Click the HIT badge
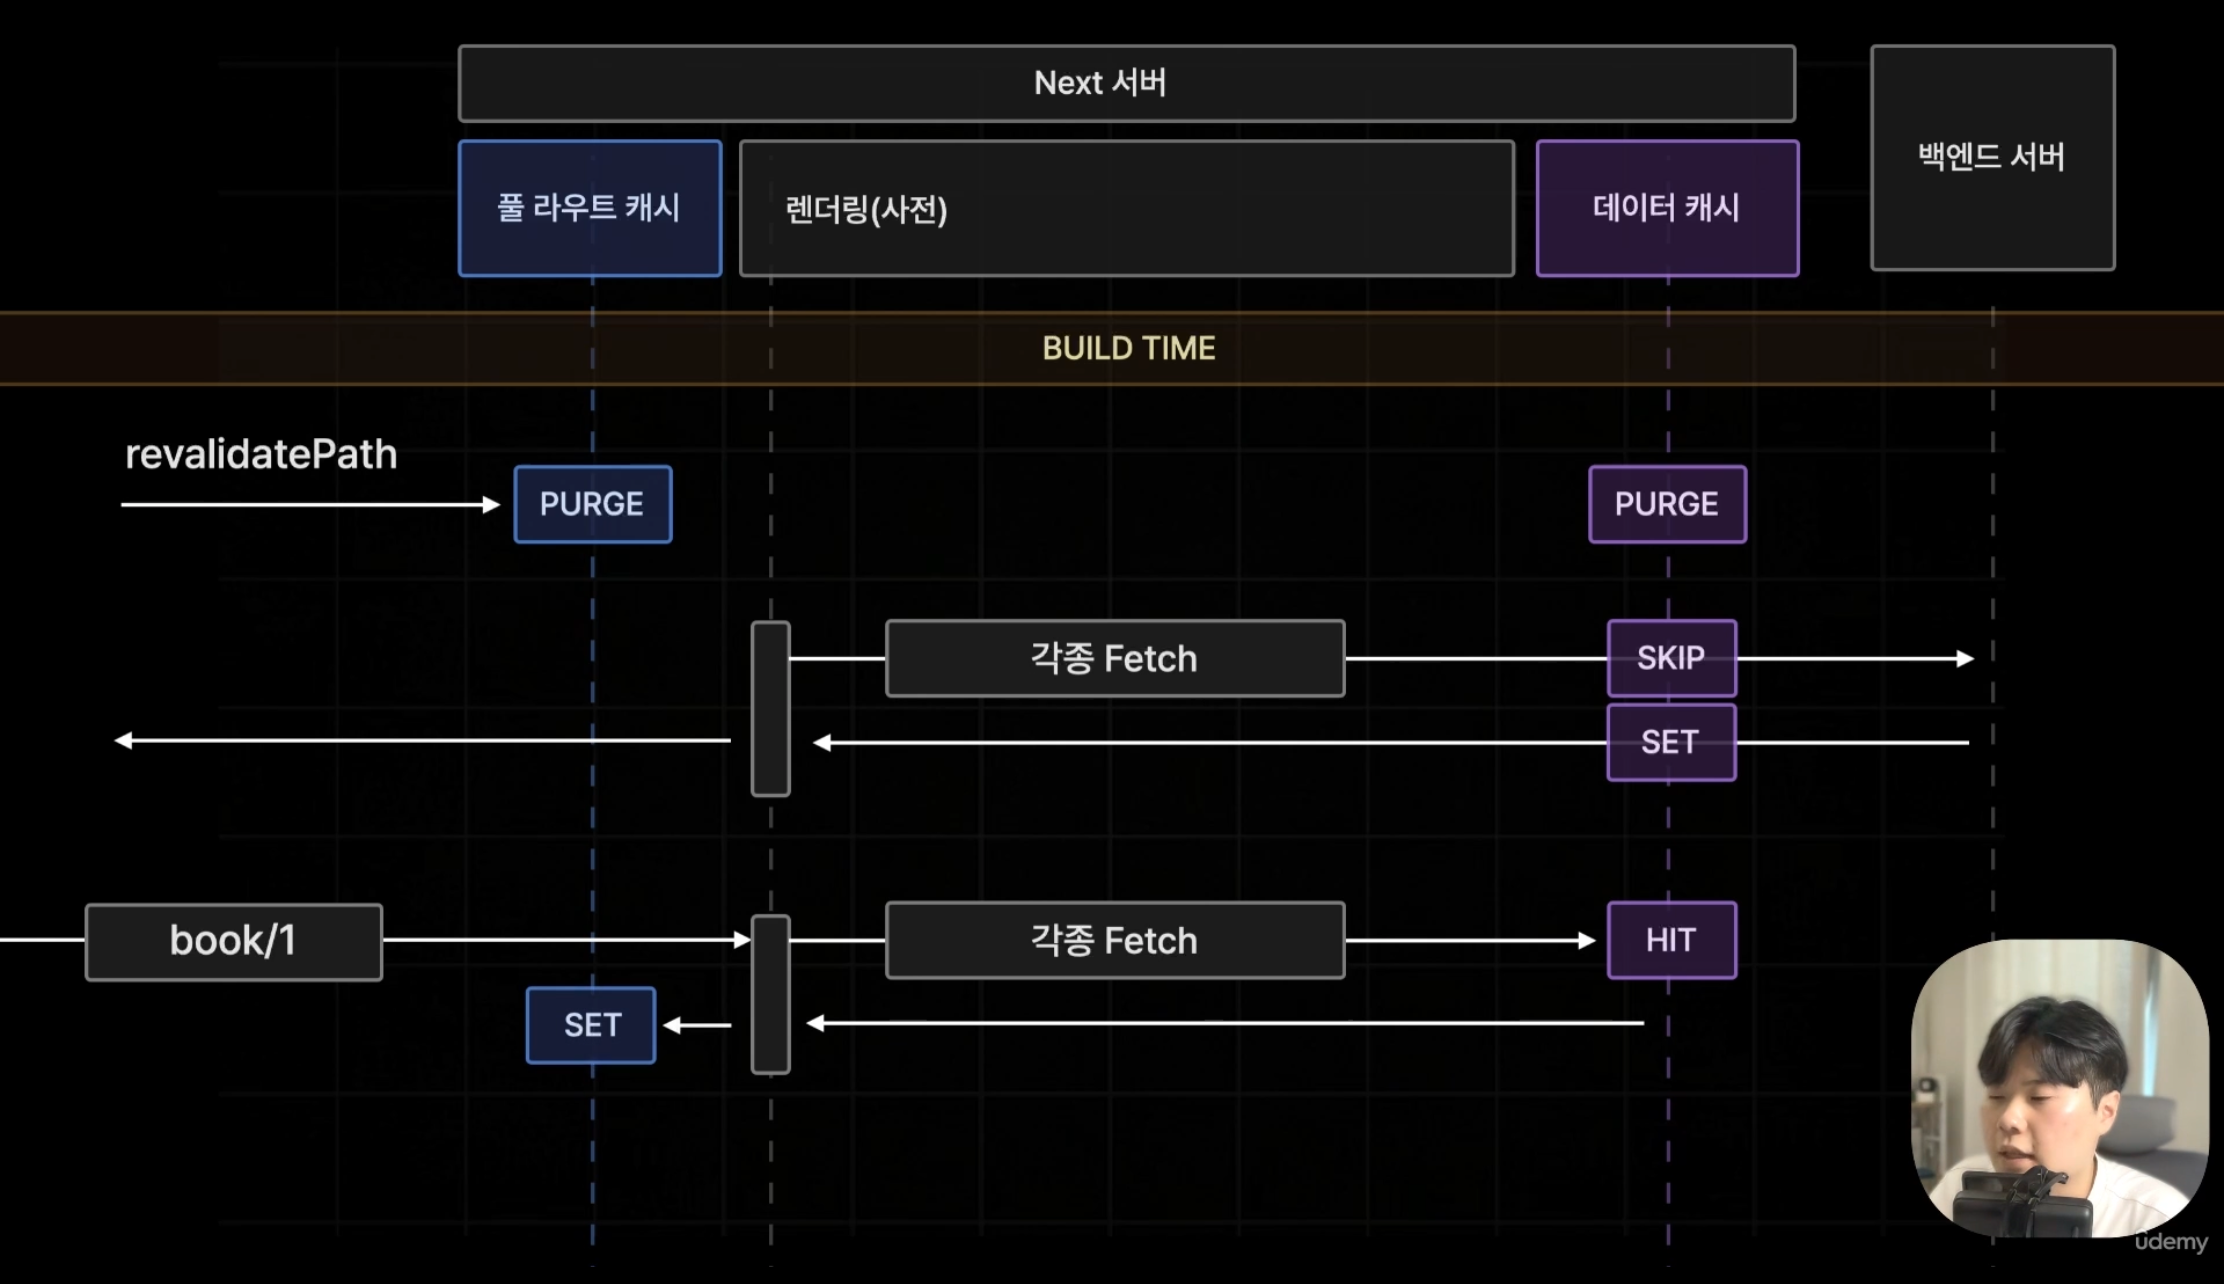This screenshot has height=1284, width=2224. [x=1671, y=939]
